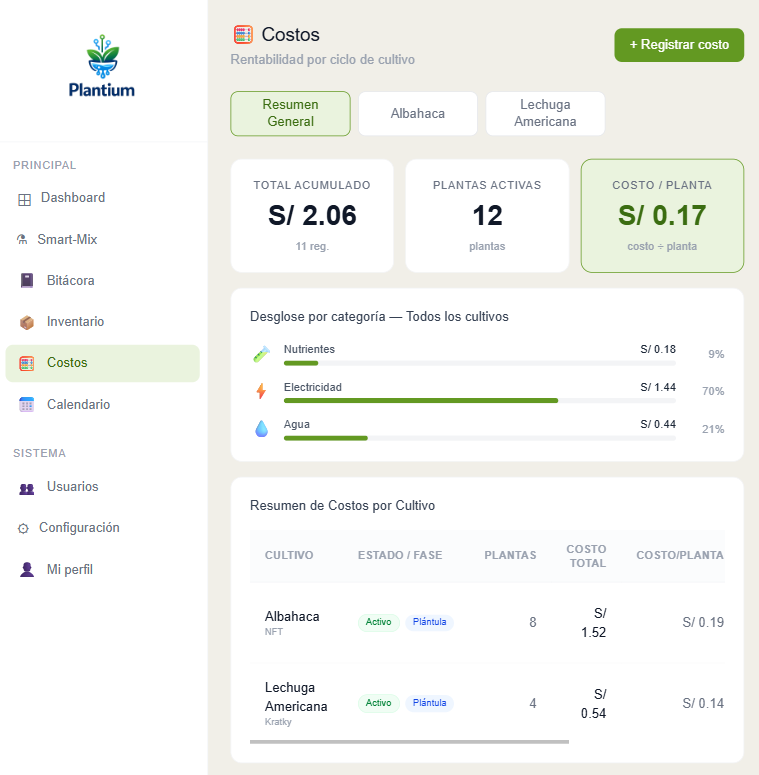The image size is (759, 775).
Task: Select Costos in the sidebar
Action: tap(102, 363)
